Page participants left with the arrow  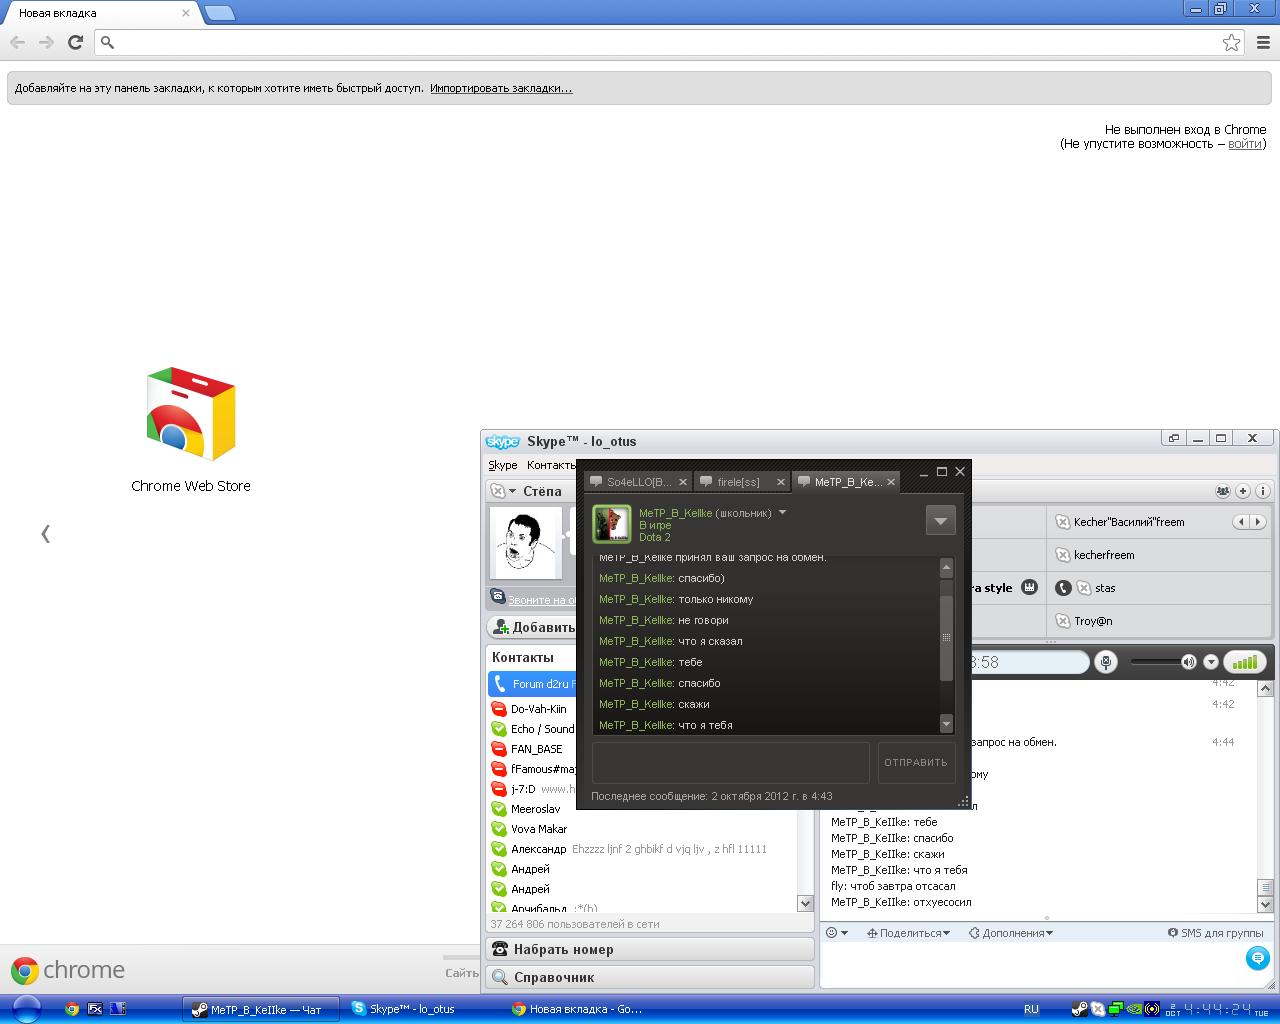tap(1241, 522)
